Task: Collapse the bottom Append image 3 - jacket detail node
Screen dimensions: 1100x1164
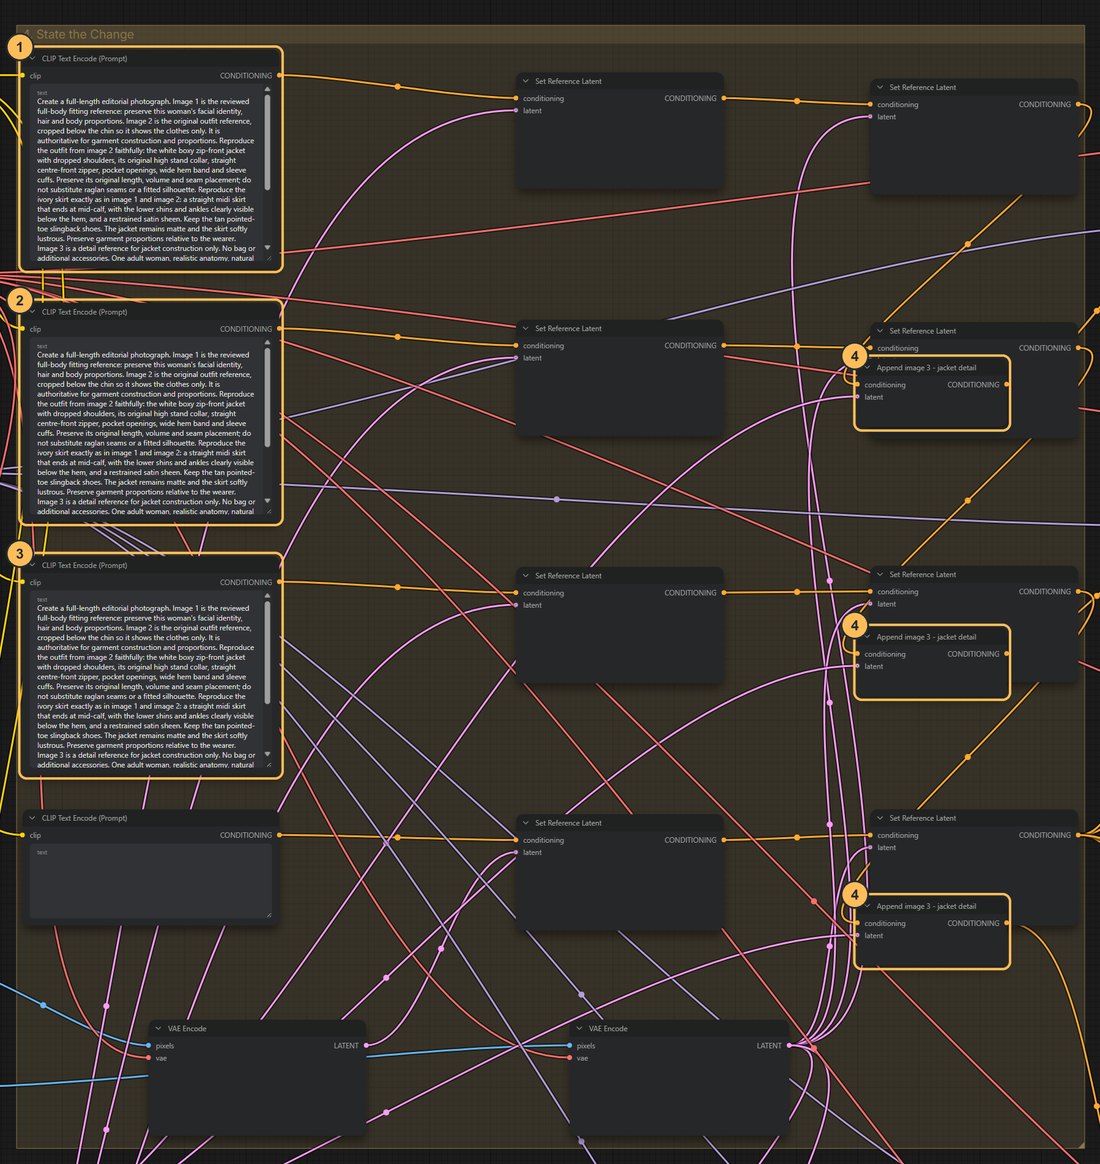Action: [x=868, y=906]
